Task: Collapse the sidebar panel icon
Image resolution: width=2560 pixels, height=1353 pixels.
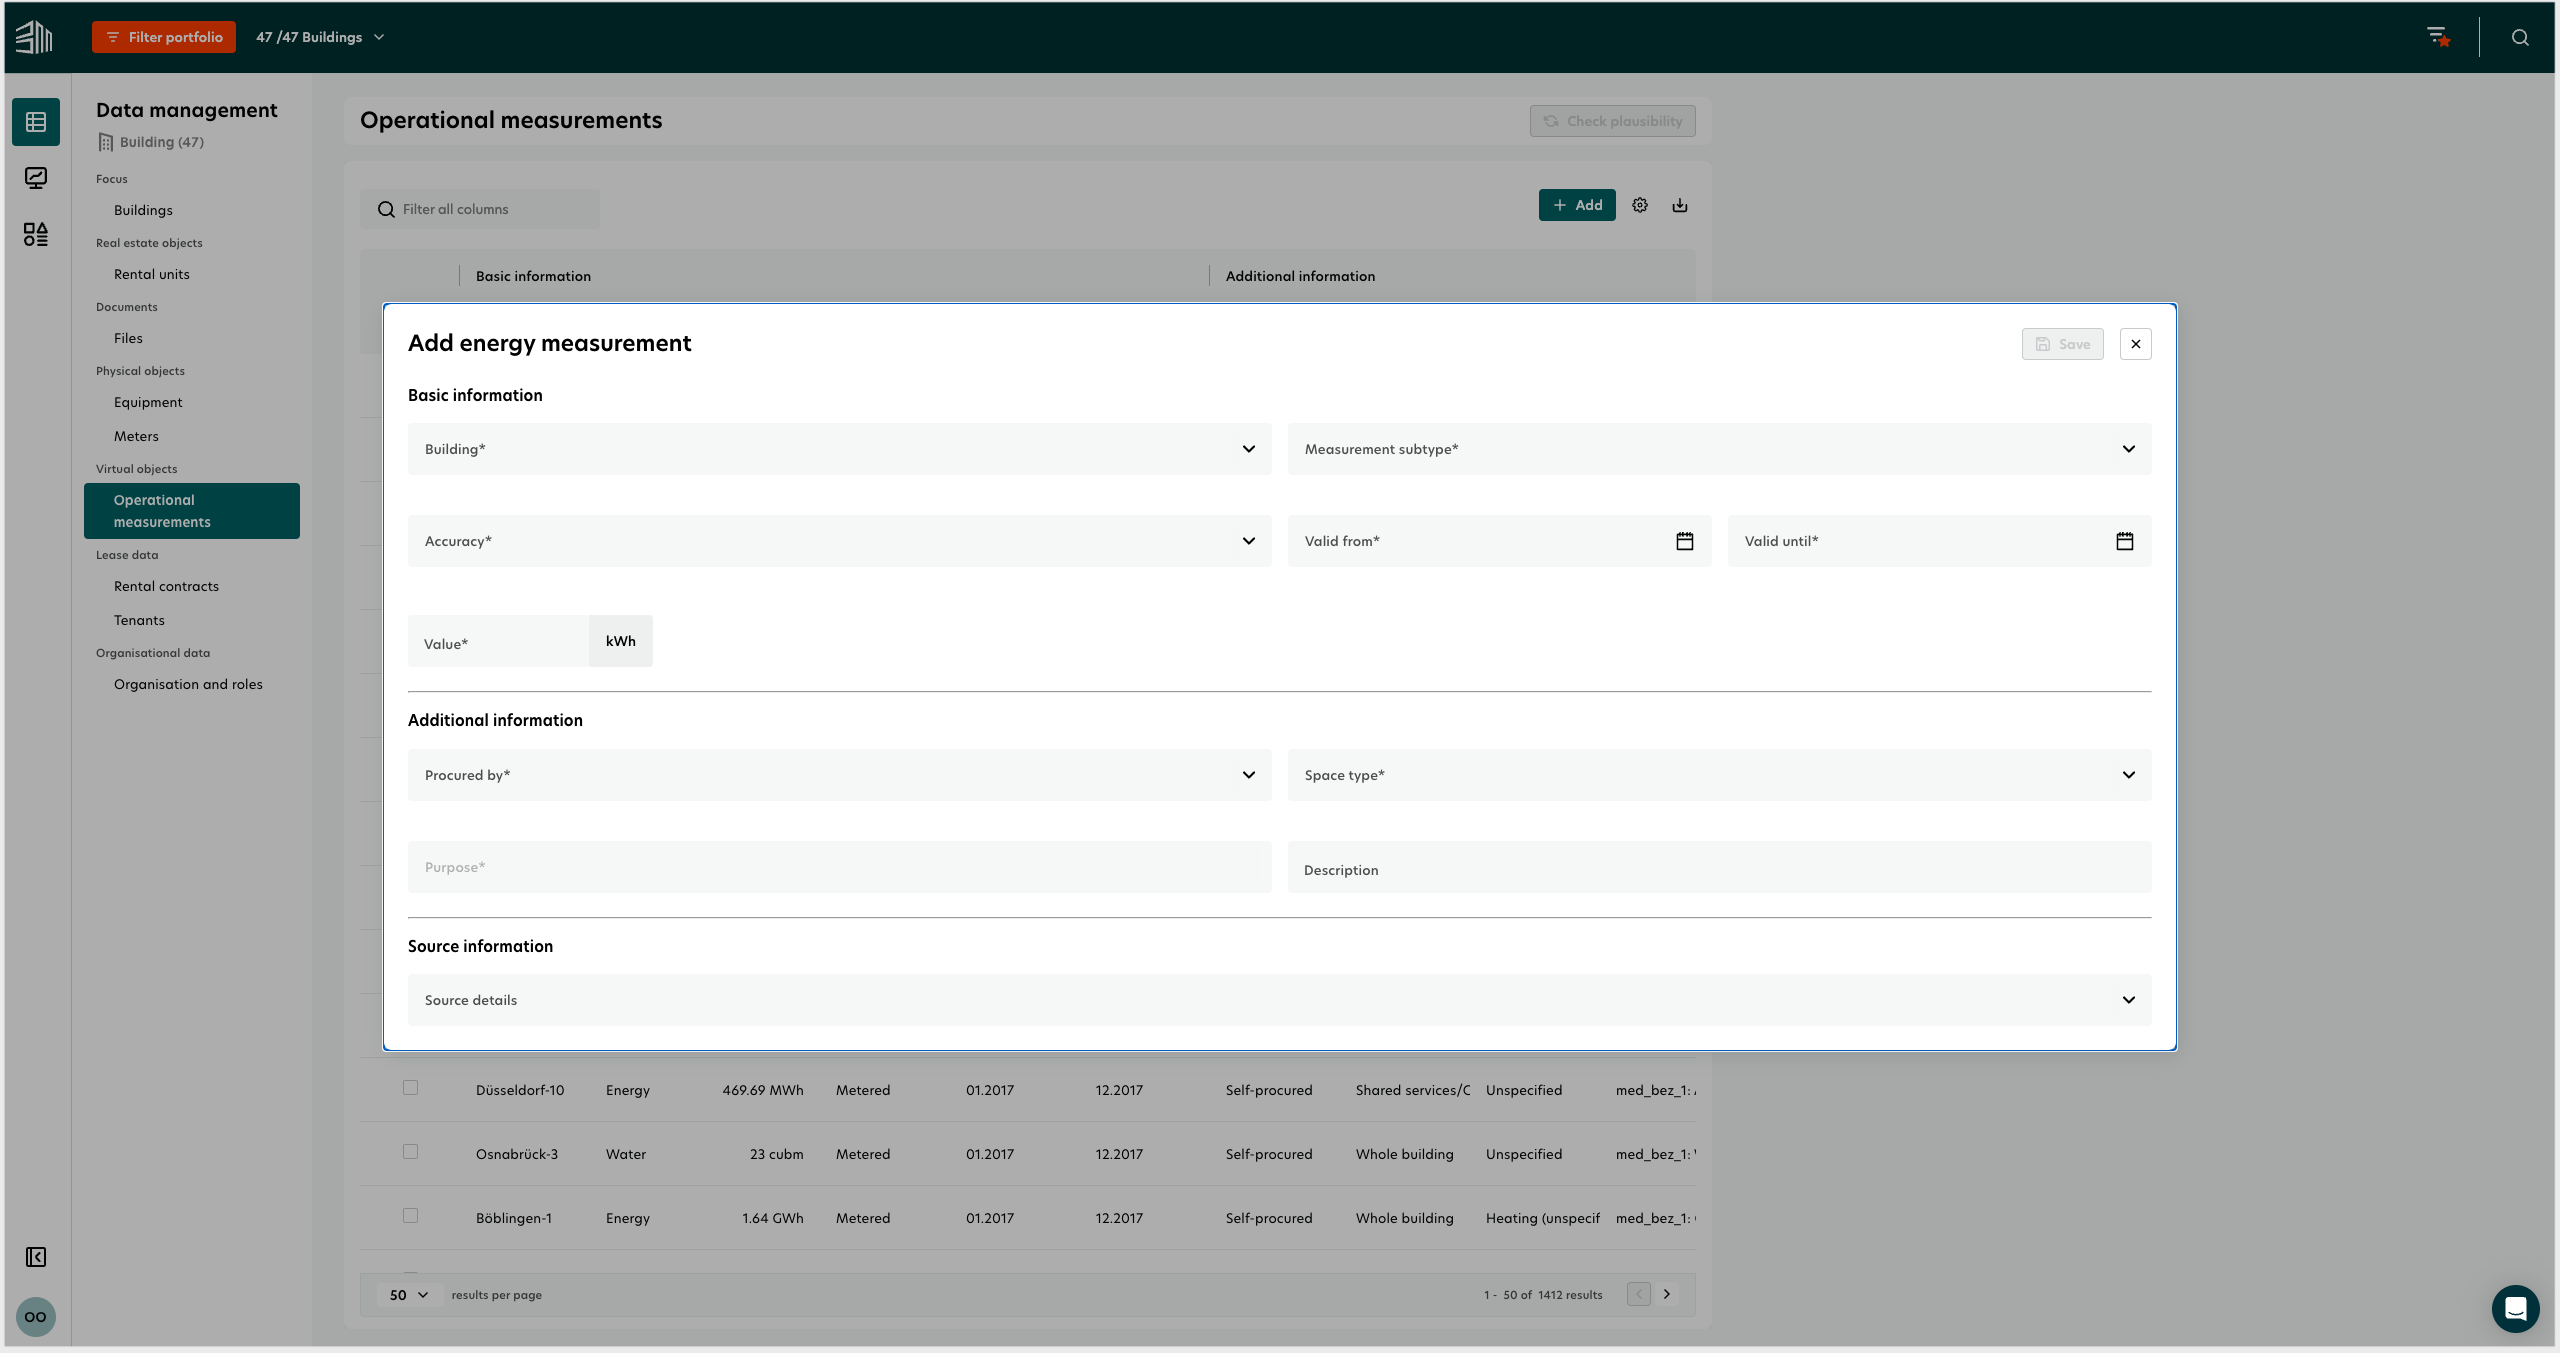Action: (x=36, y=1257)
